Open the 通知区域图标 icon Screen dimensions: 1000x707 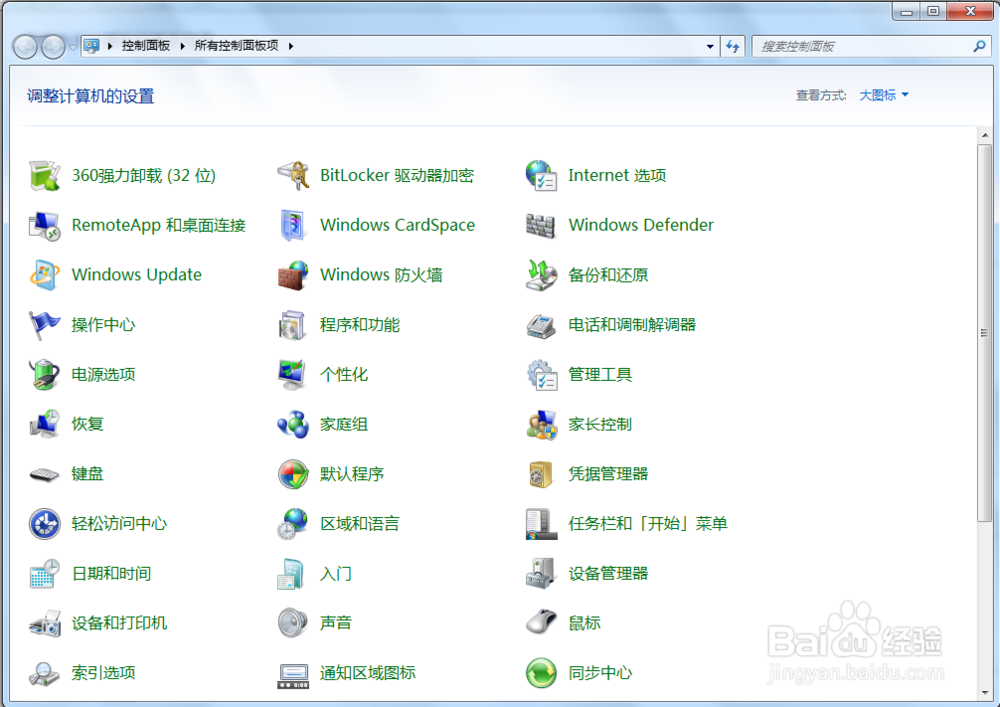click(293, 674)
